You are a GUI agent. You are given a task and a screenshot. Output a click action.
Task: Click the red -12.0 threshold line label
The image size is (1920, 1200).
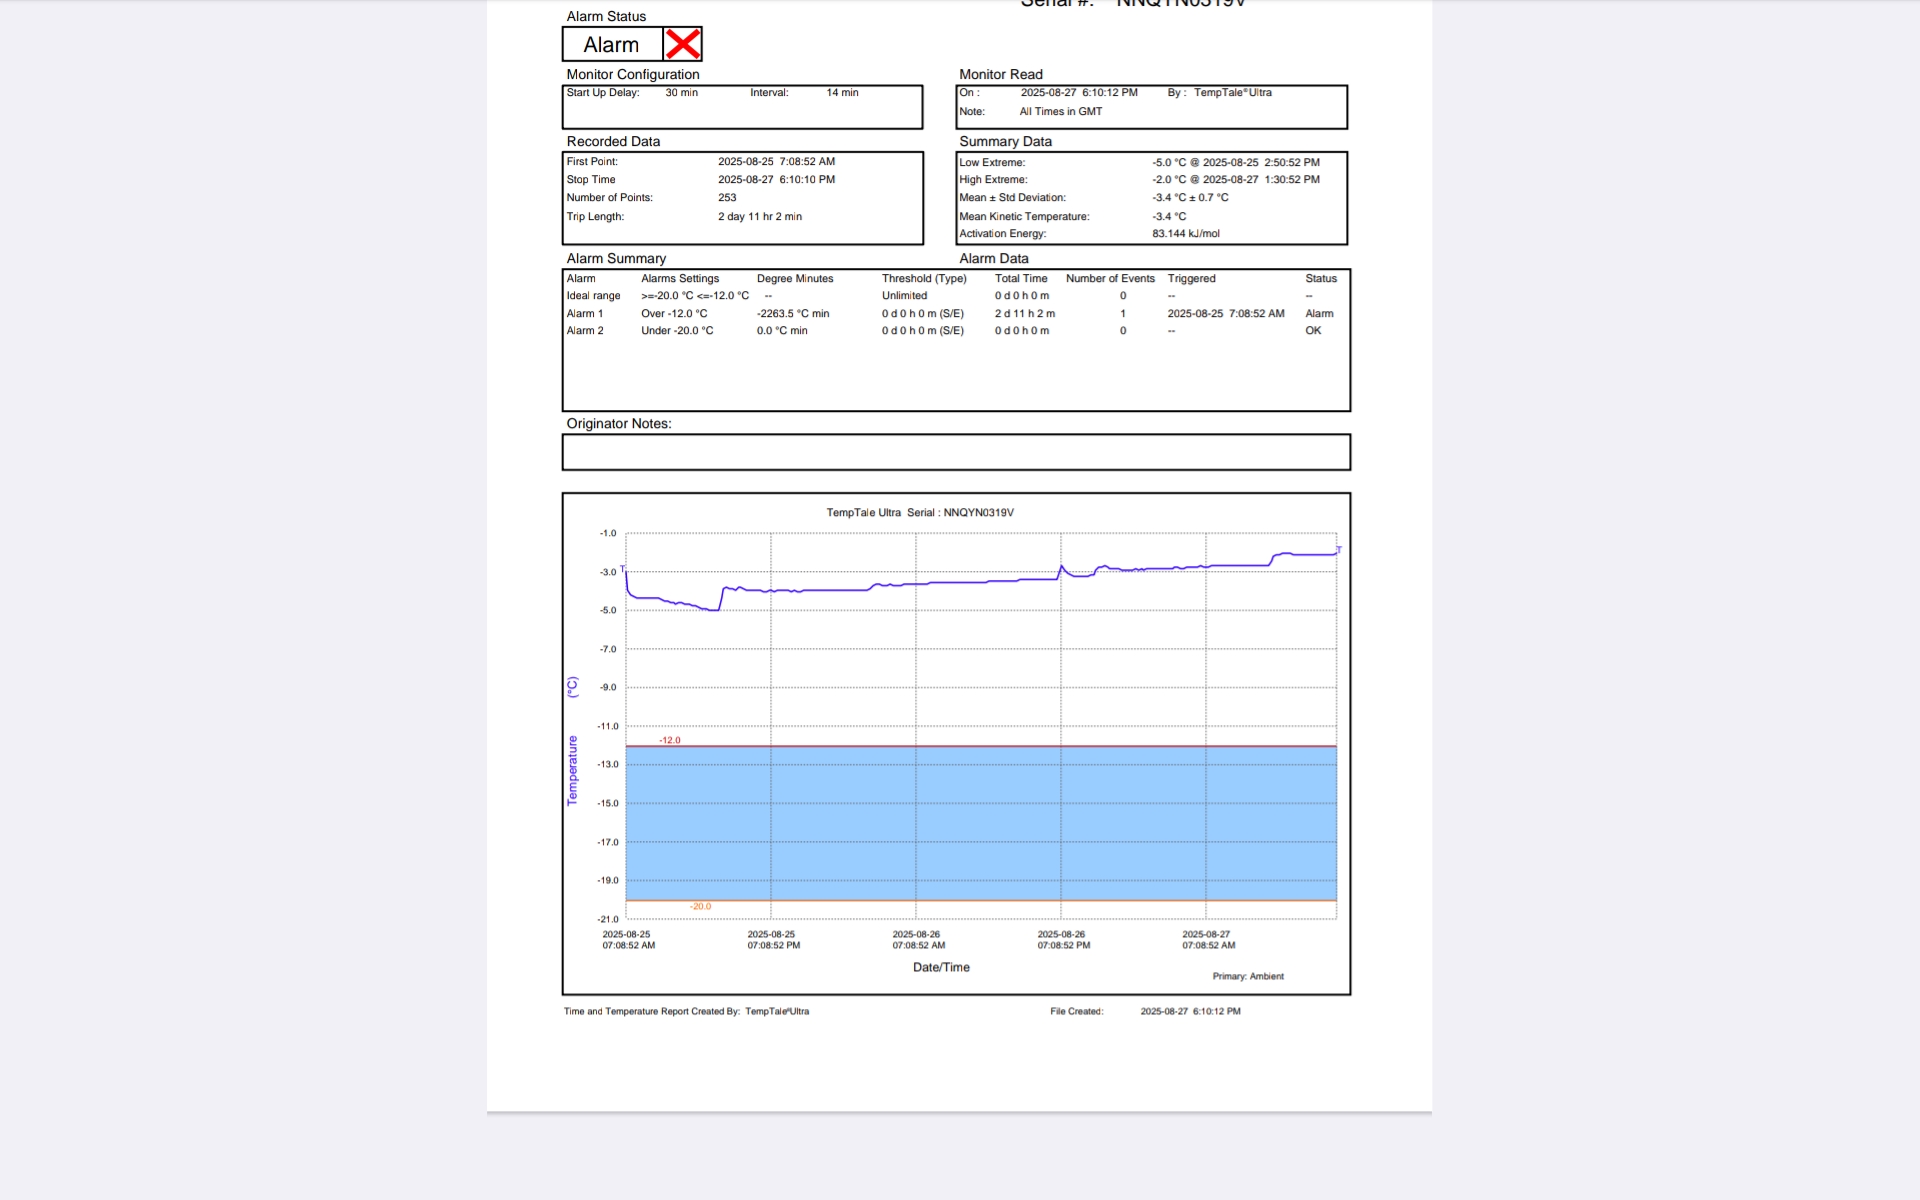pos(669,740)
